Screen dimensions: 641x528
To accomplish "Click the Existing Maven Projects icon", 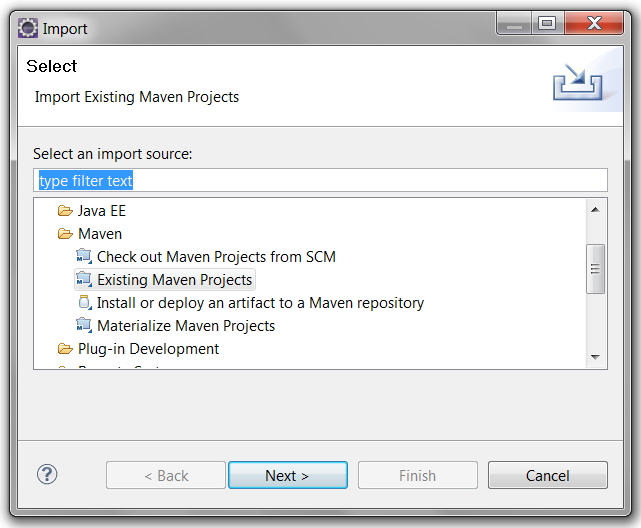I will (x=84, y=279).
